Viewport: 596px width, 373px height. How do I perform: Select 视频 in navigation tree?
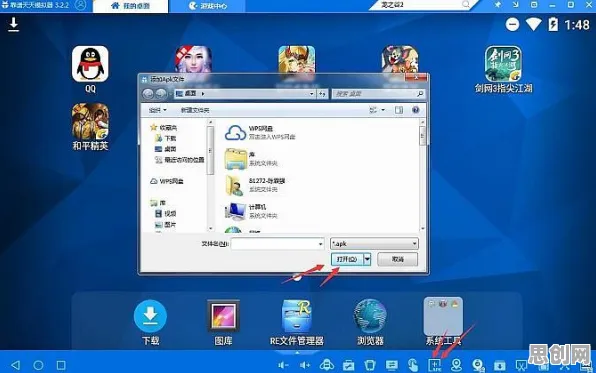[x=166, y=213]
